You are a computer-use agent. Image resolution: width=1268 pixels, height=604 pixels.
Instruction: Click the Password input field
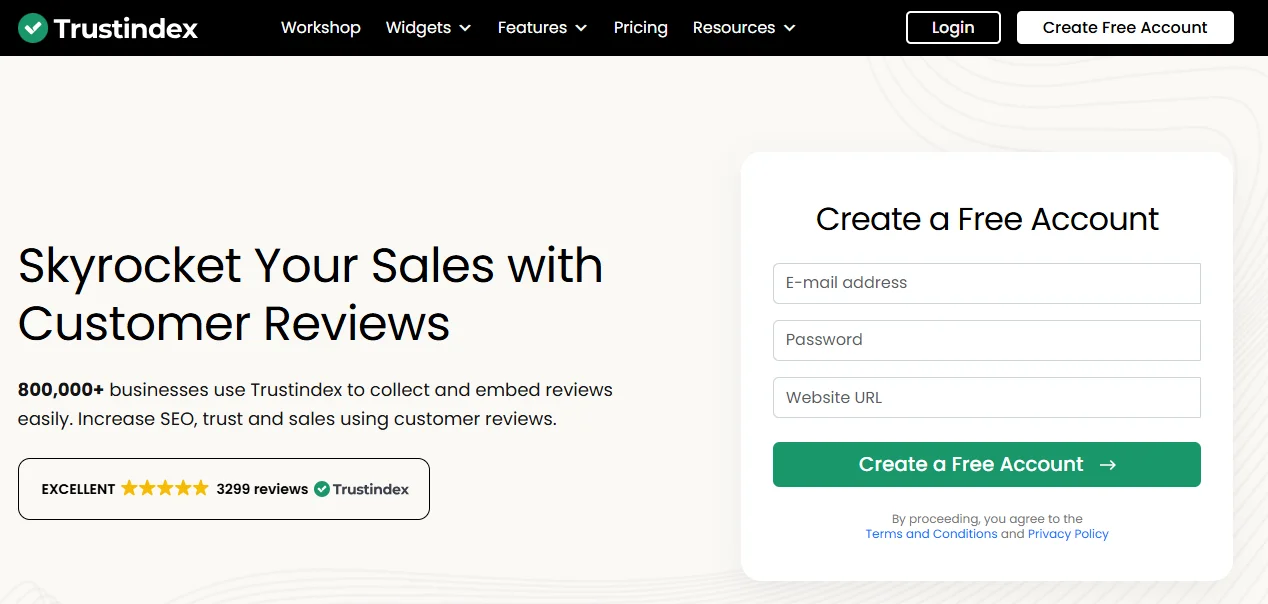click(x=986, y=340)
